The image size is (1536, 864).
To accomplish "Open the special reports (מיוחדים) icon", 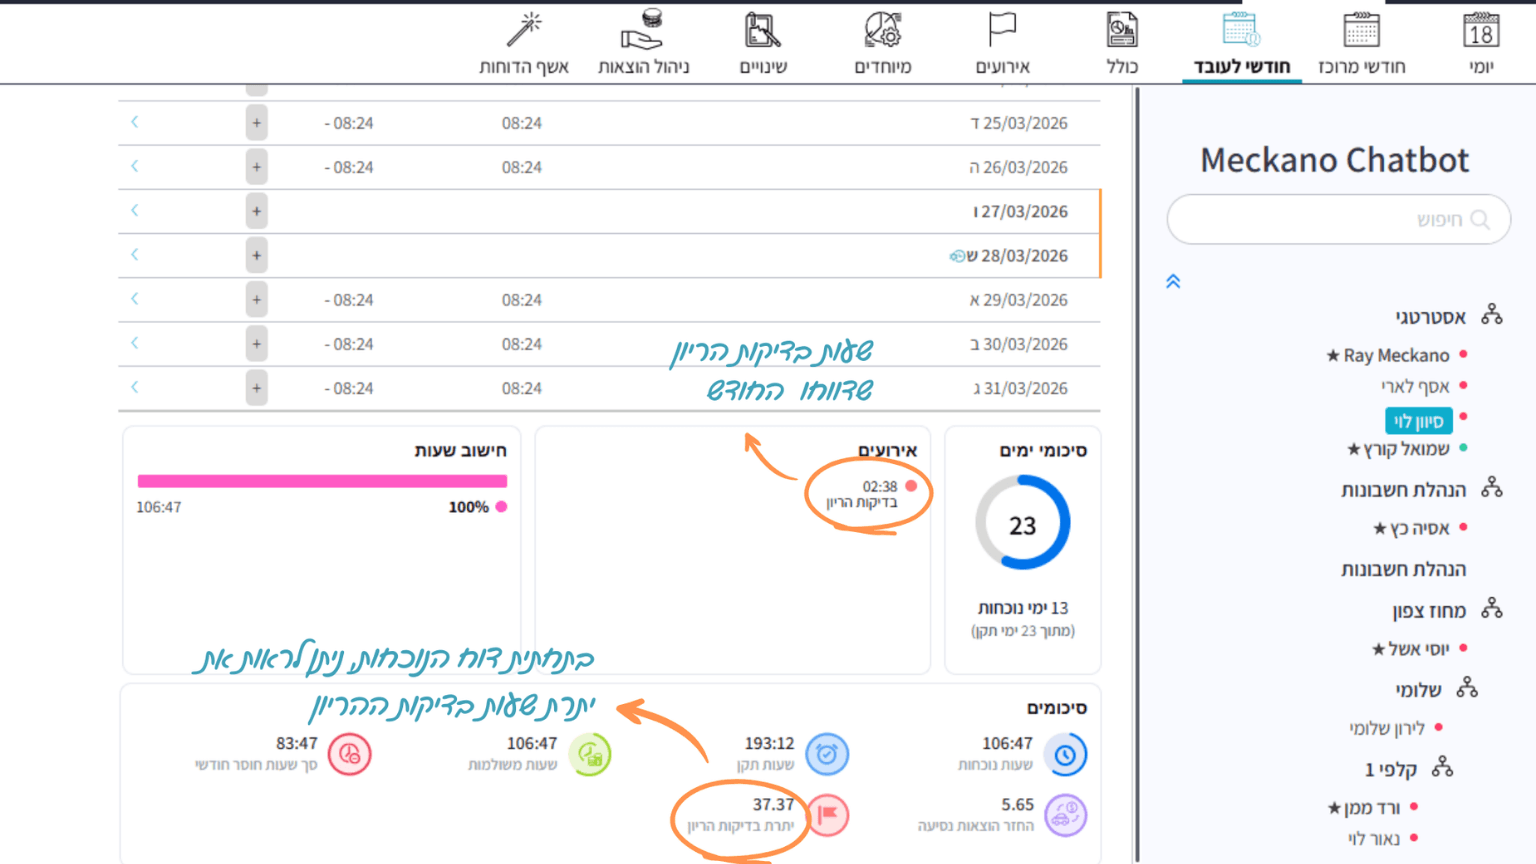I will 882,43.
